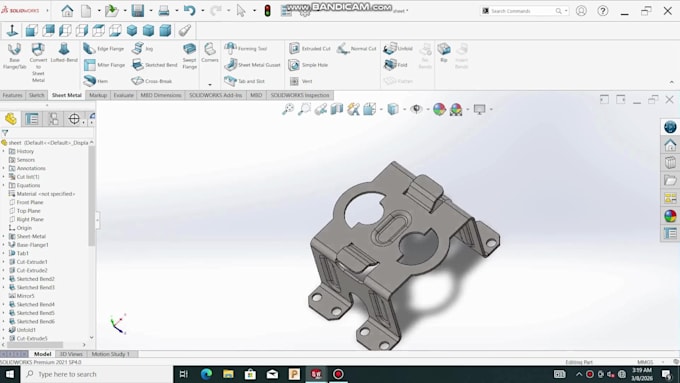Select the Jog tool
680x383 pixels.
[x=143, y=49]
